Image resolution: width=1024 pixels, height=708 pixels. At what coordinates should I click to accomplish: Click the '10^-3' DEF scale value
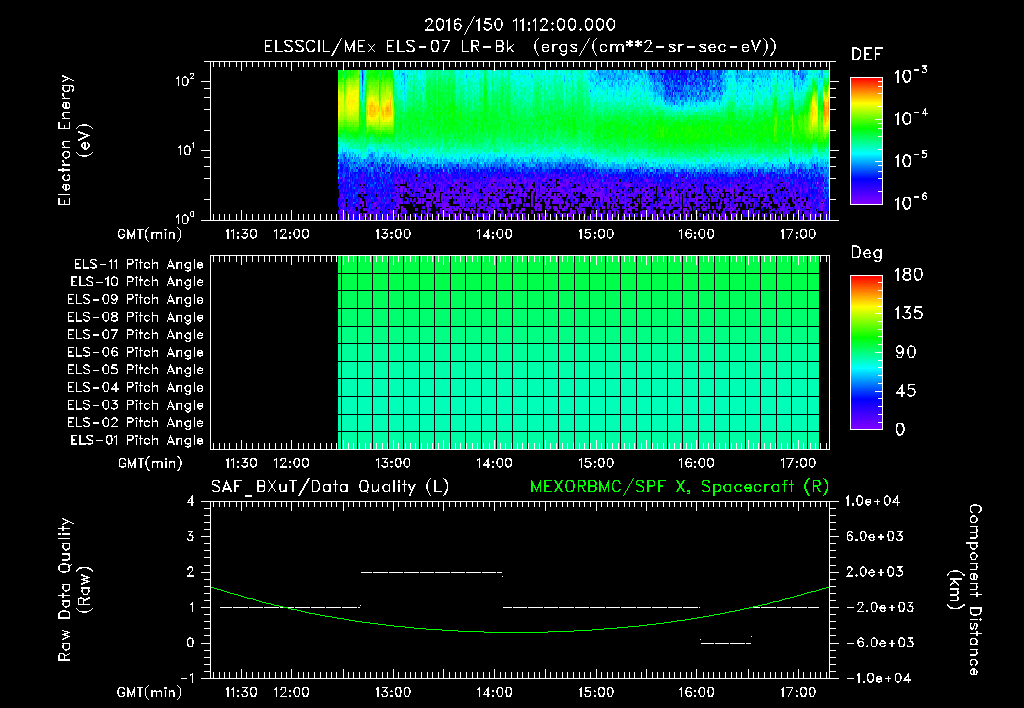coord(910,76)
